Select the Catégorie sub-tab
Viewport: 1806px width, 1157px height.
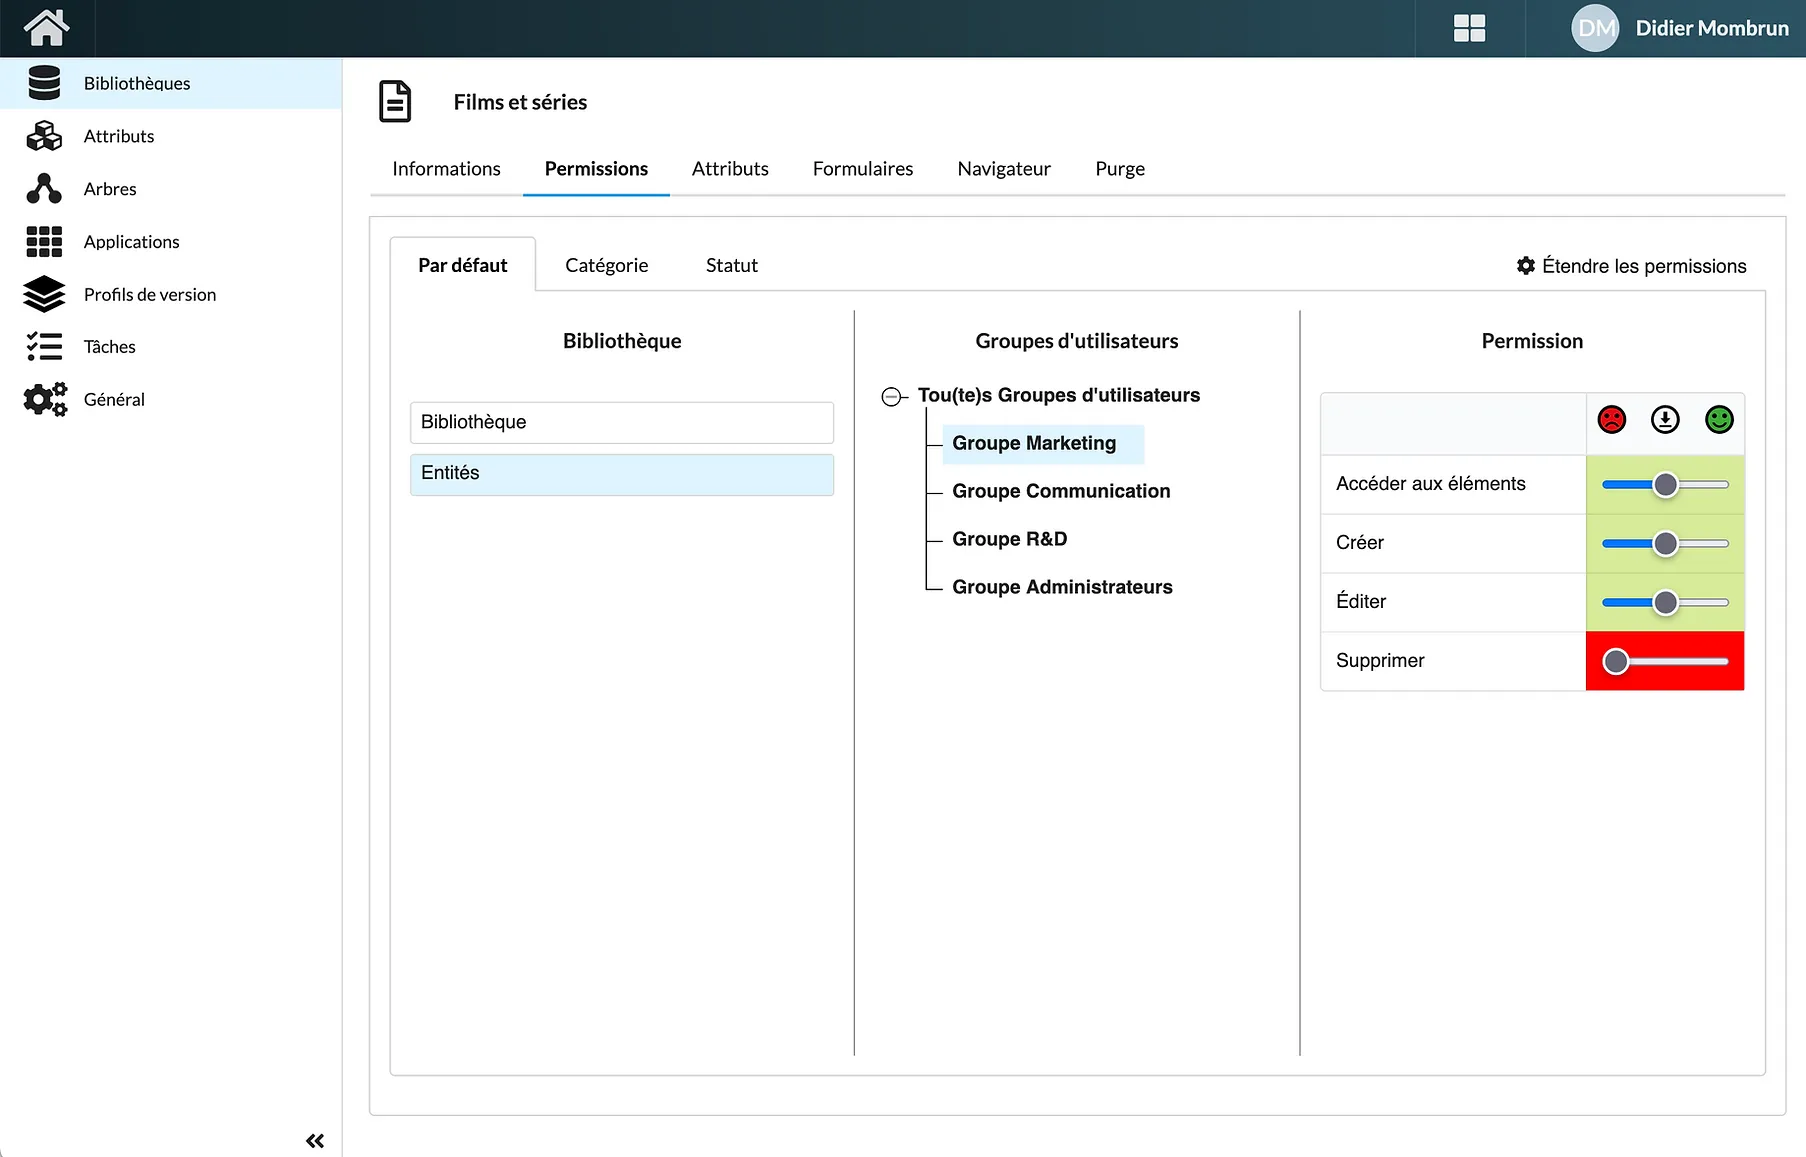click(606, 265)
